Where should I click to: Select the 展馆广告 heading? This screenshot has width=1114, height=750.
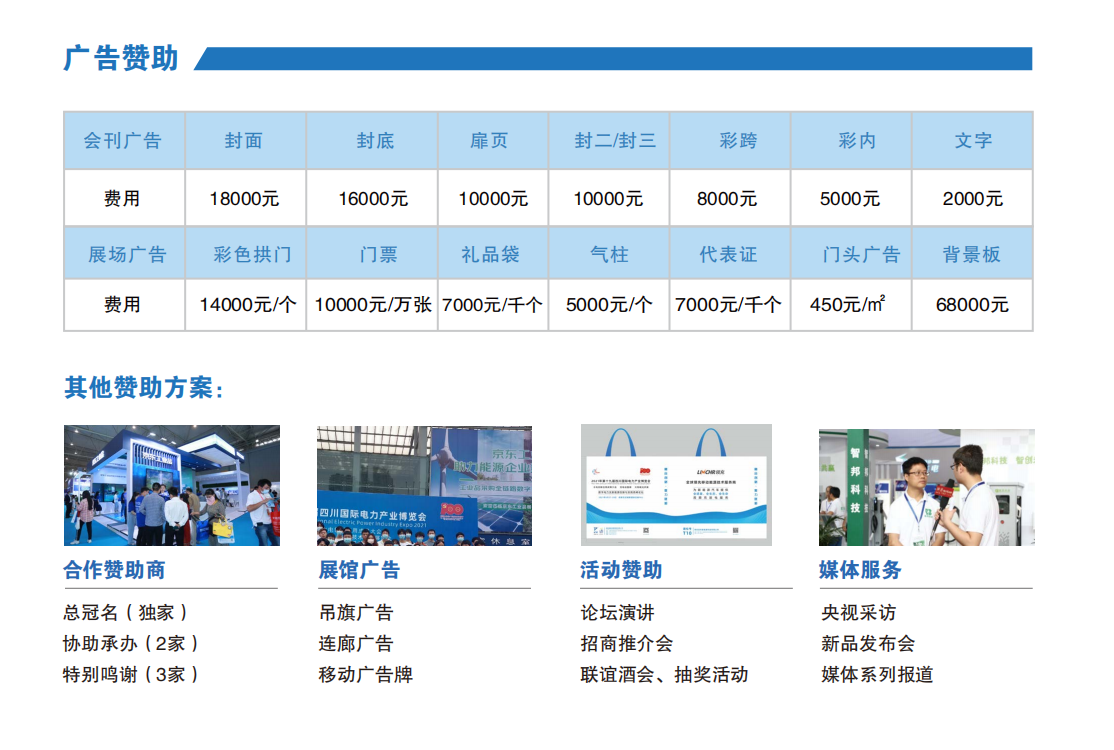pyautogui.click(x=359, y=570)
